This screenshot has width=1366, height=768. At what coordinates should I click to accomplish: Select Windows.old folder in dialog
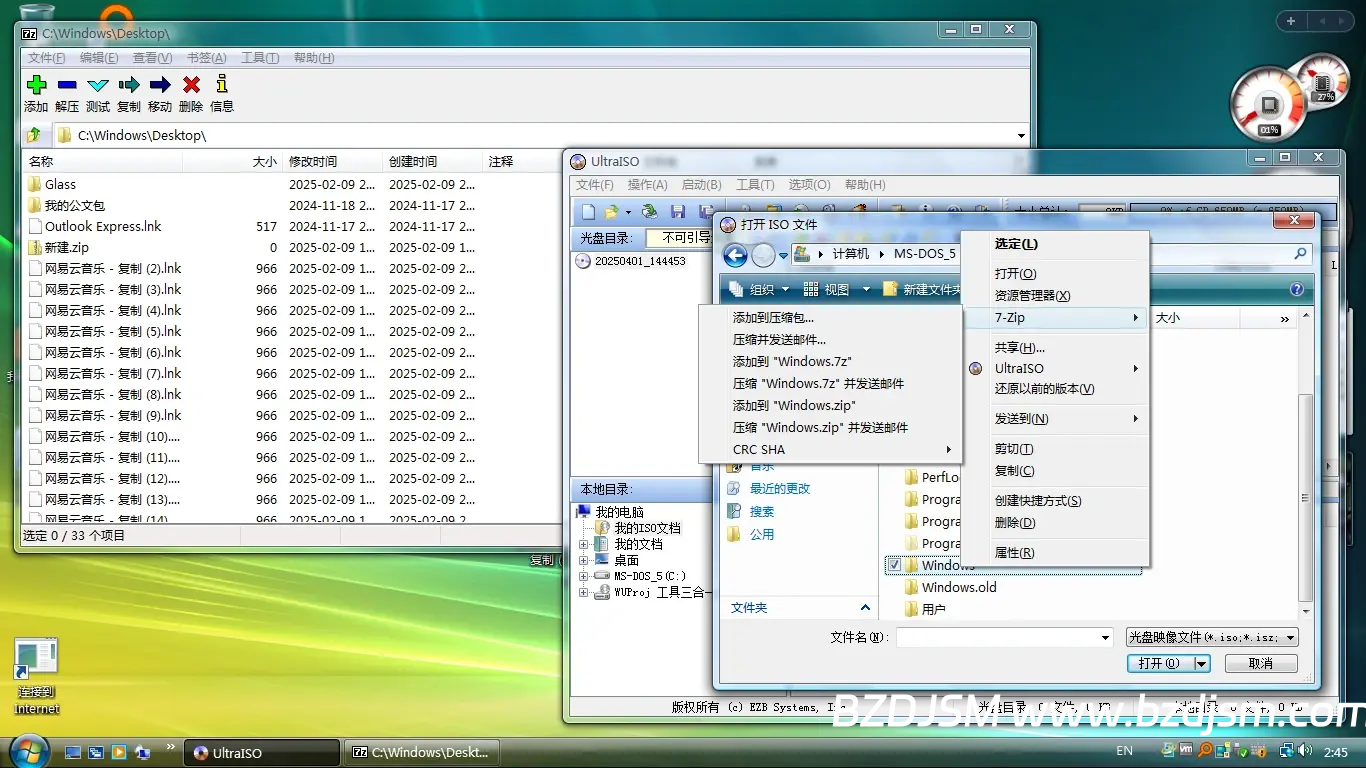click(958, 588)
